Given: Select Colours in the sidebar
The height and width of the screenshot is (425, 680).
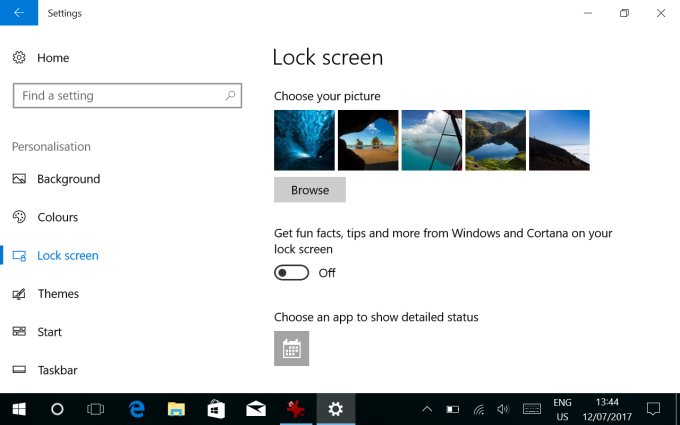Looking at the screenshot, I should click(57, 217).
